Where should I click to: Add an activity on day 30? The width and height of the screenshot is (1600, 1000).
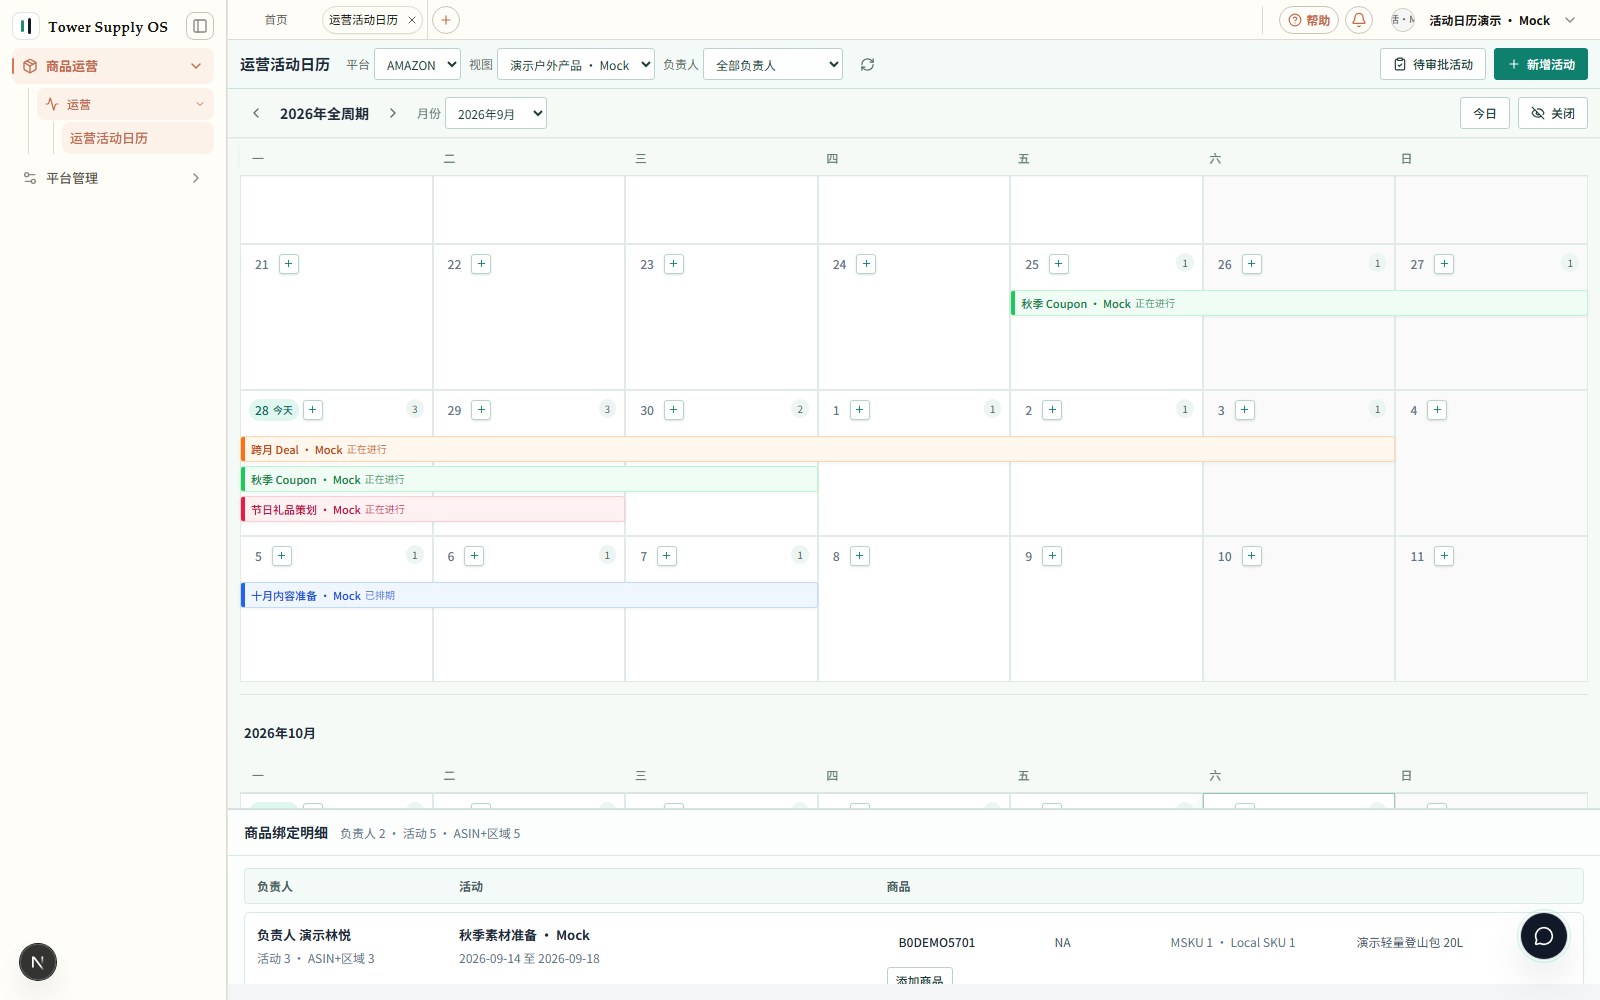(674, 410)
